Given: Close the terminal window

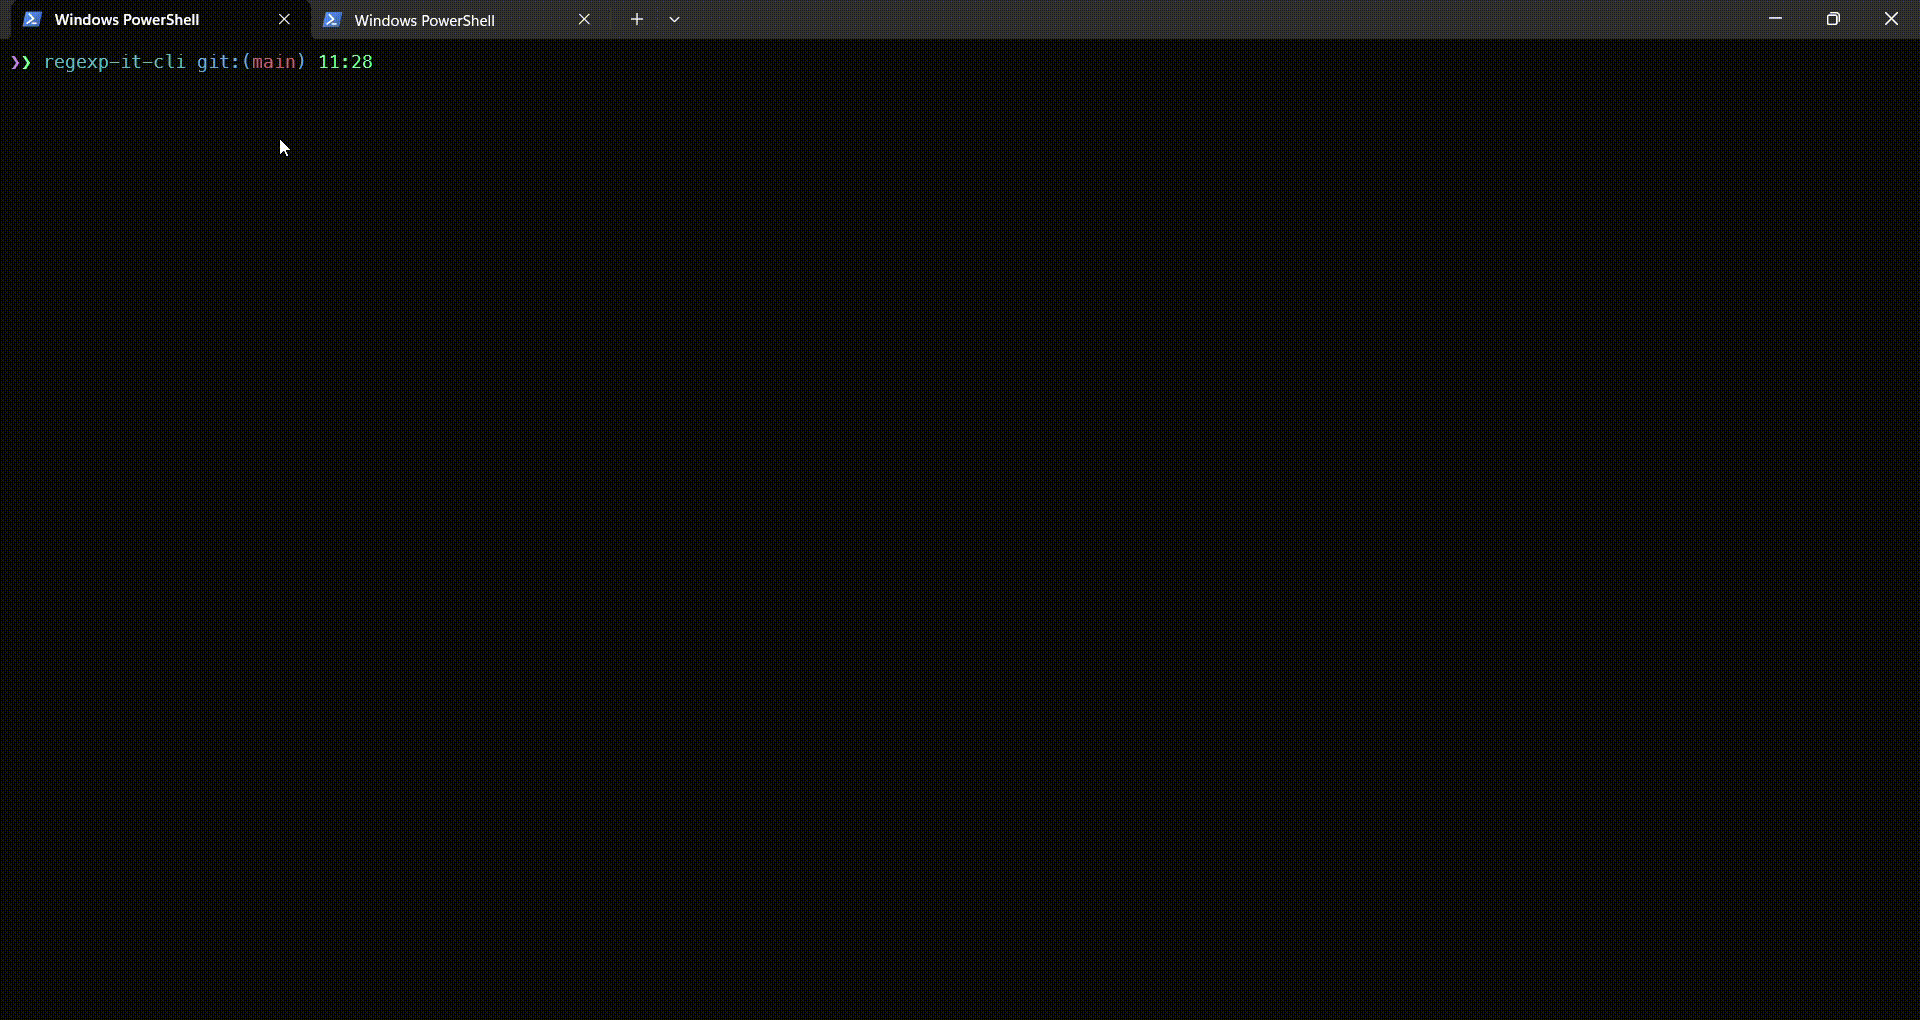Looking at the screenshot, I should click(1891, 19).
